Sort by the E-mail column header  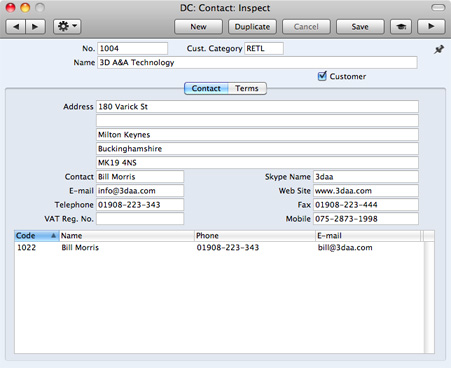tap(368, 236)
